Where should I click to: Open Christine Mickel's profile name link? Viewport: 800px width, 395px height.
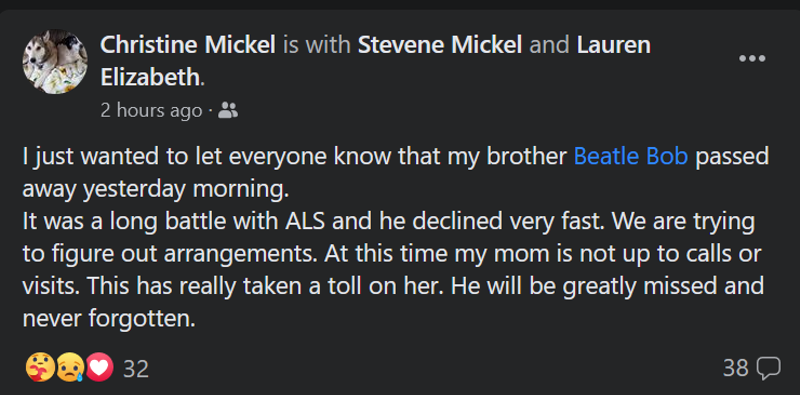188,45
